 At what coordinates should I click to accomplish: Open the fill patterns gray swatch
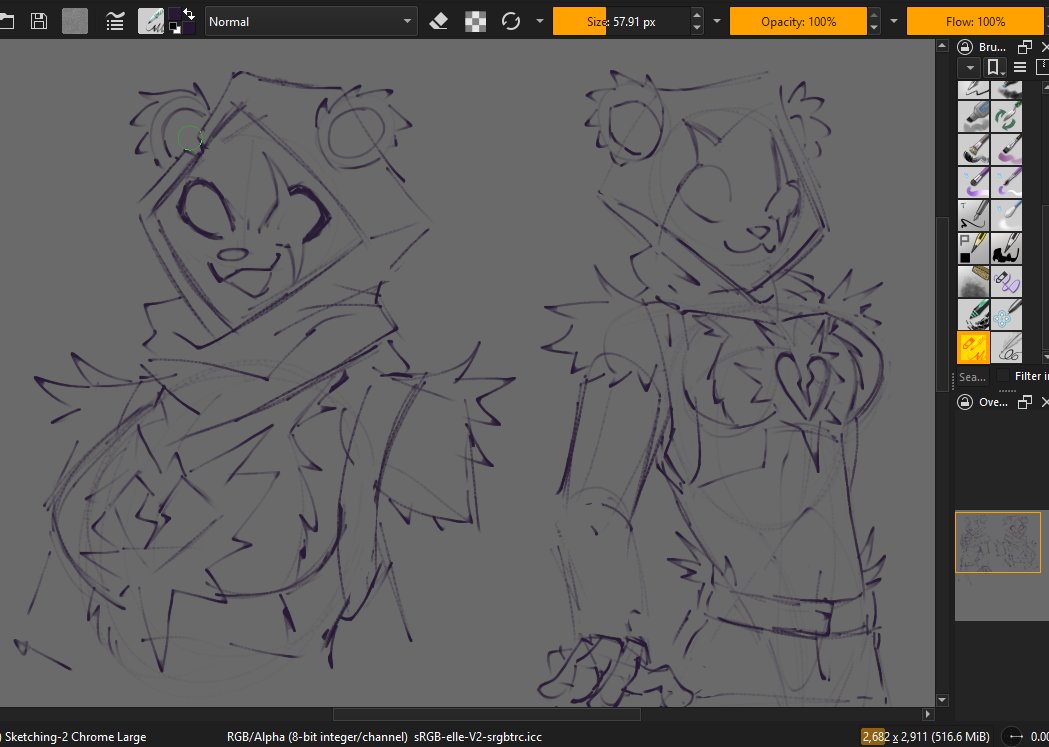pyautogui.click(x=75, y=21)
